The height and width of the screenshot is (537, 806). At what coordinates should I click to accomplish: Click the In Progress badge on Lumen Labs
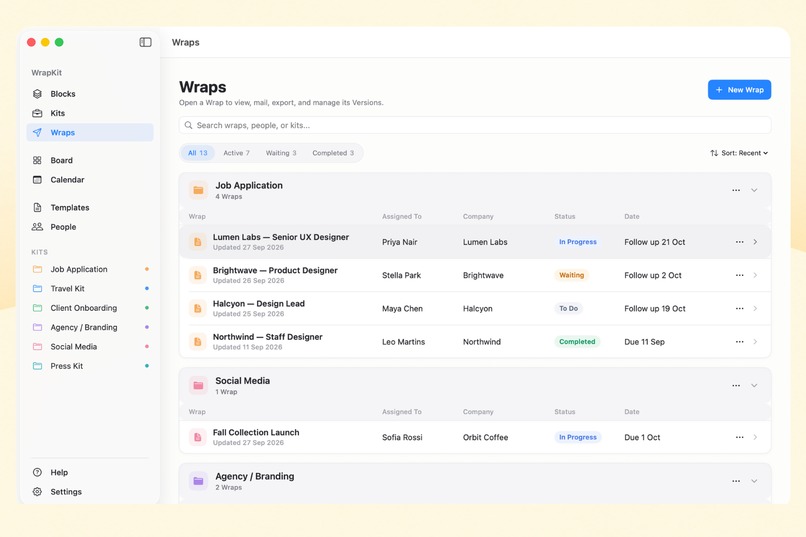click(578, 242)
